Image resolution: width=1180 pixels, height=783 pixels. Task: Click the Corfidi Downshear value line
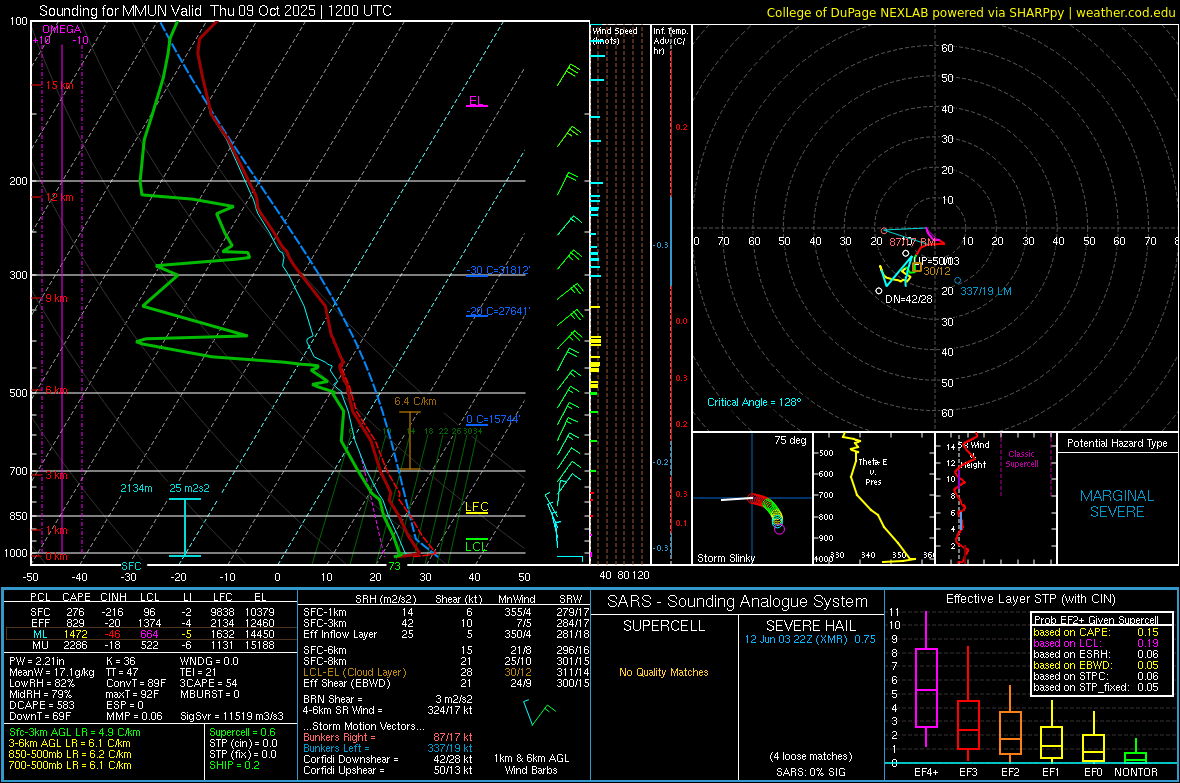[x=388, y=759]
